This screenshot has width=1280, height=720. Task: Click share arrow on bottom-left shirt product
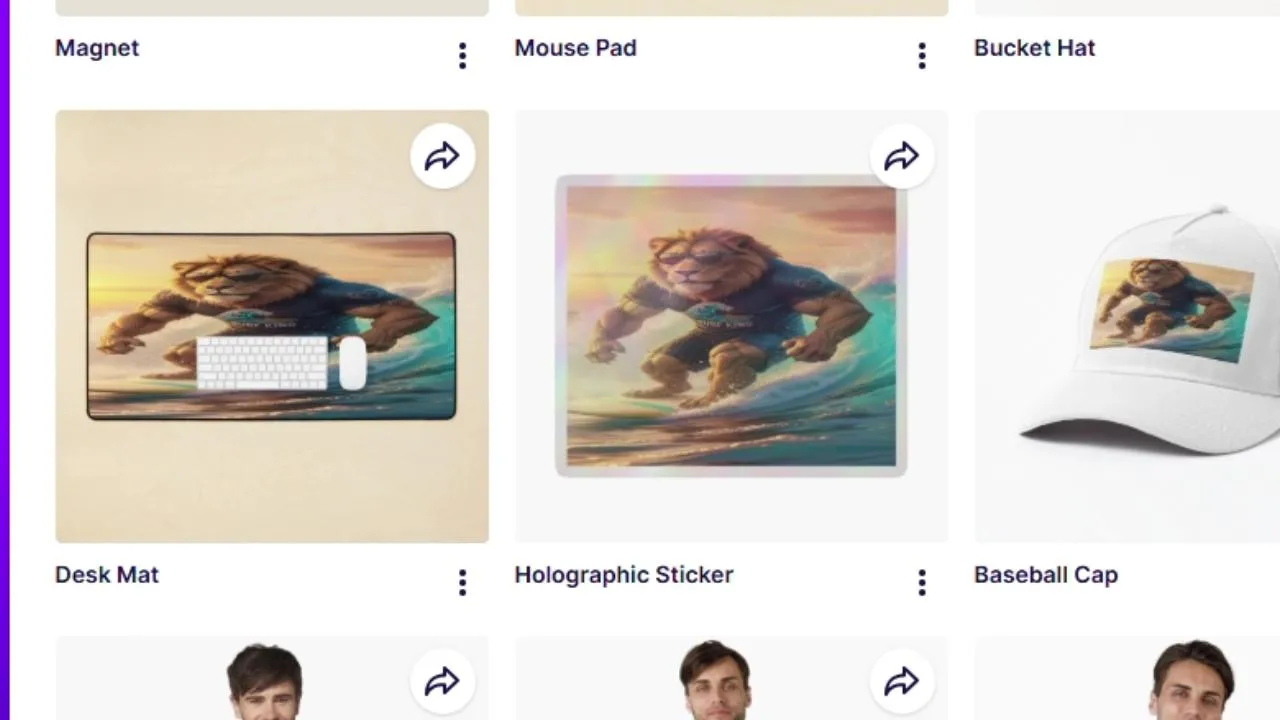pyautogui.click(x=442, y=682)
